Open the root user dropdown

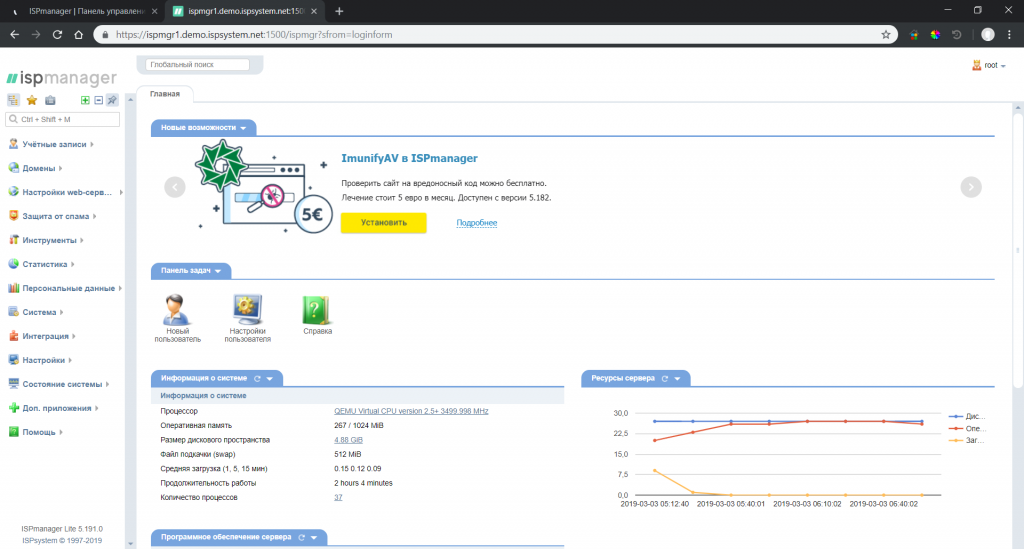point(990,65)
